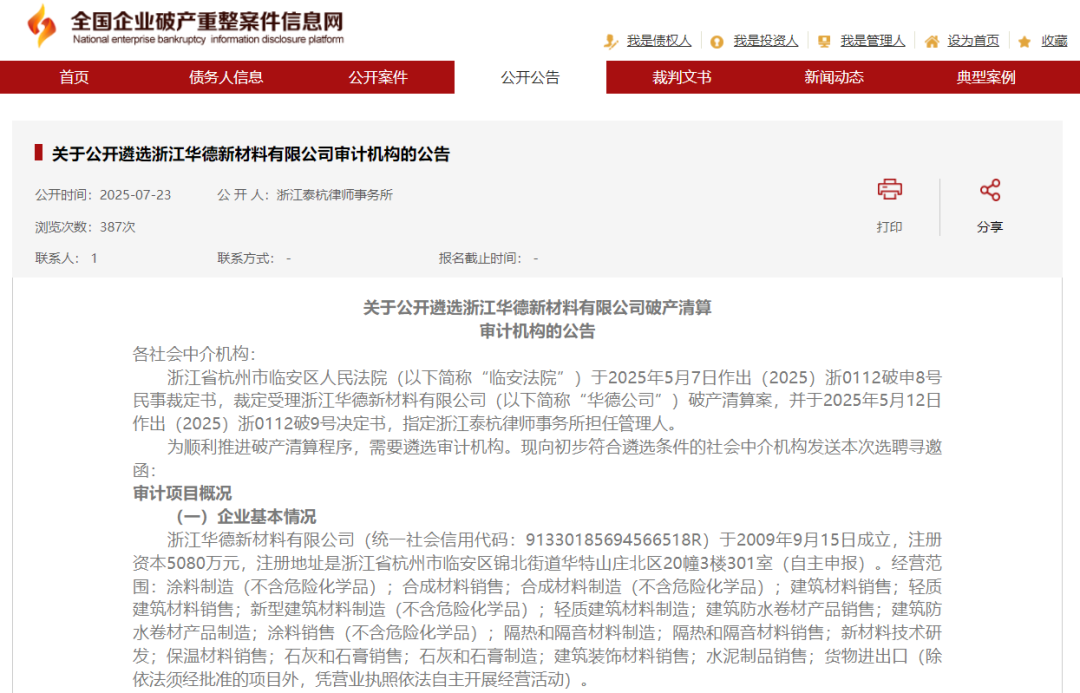Open the 典型案例 tab
Screen dimensions: 1080x693
coord(986,77)
